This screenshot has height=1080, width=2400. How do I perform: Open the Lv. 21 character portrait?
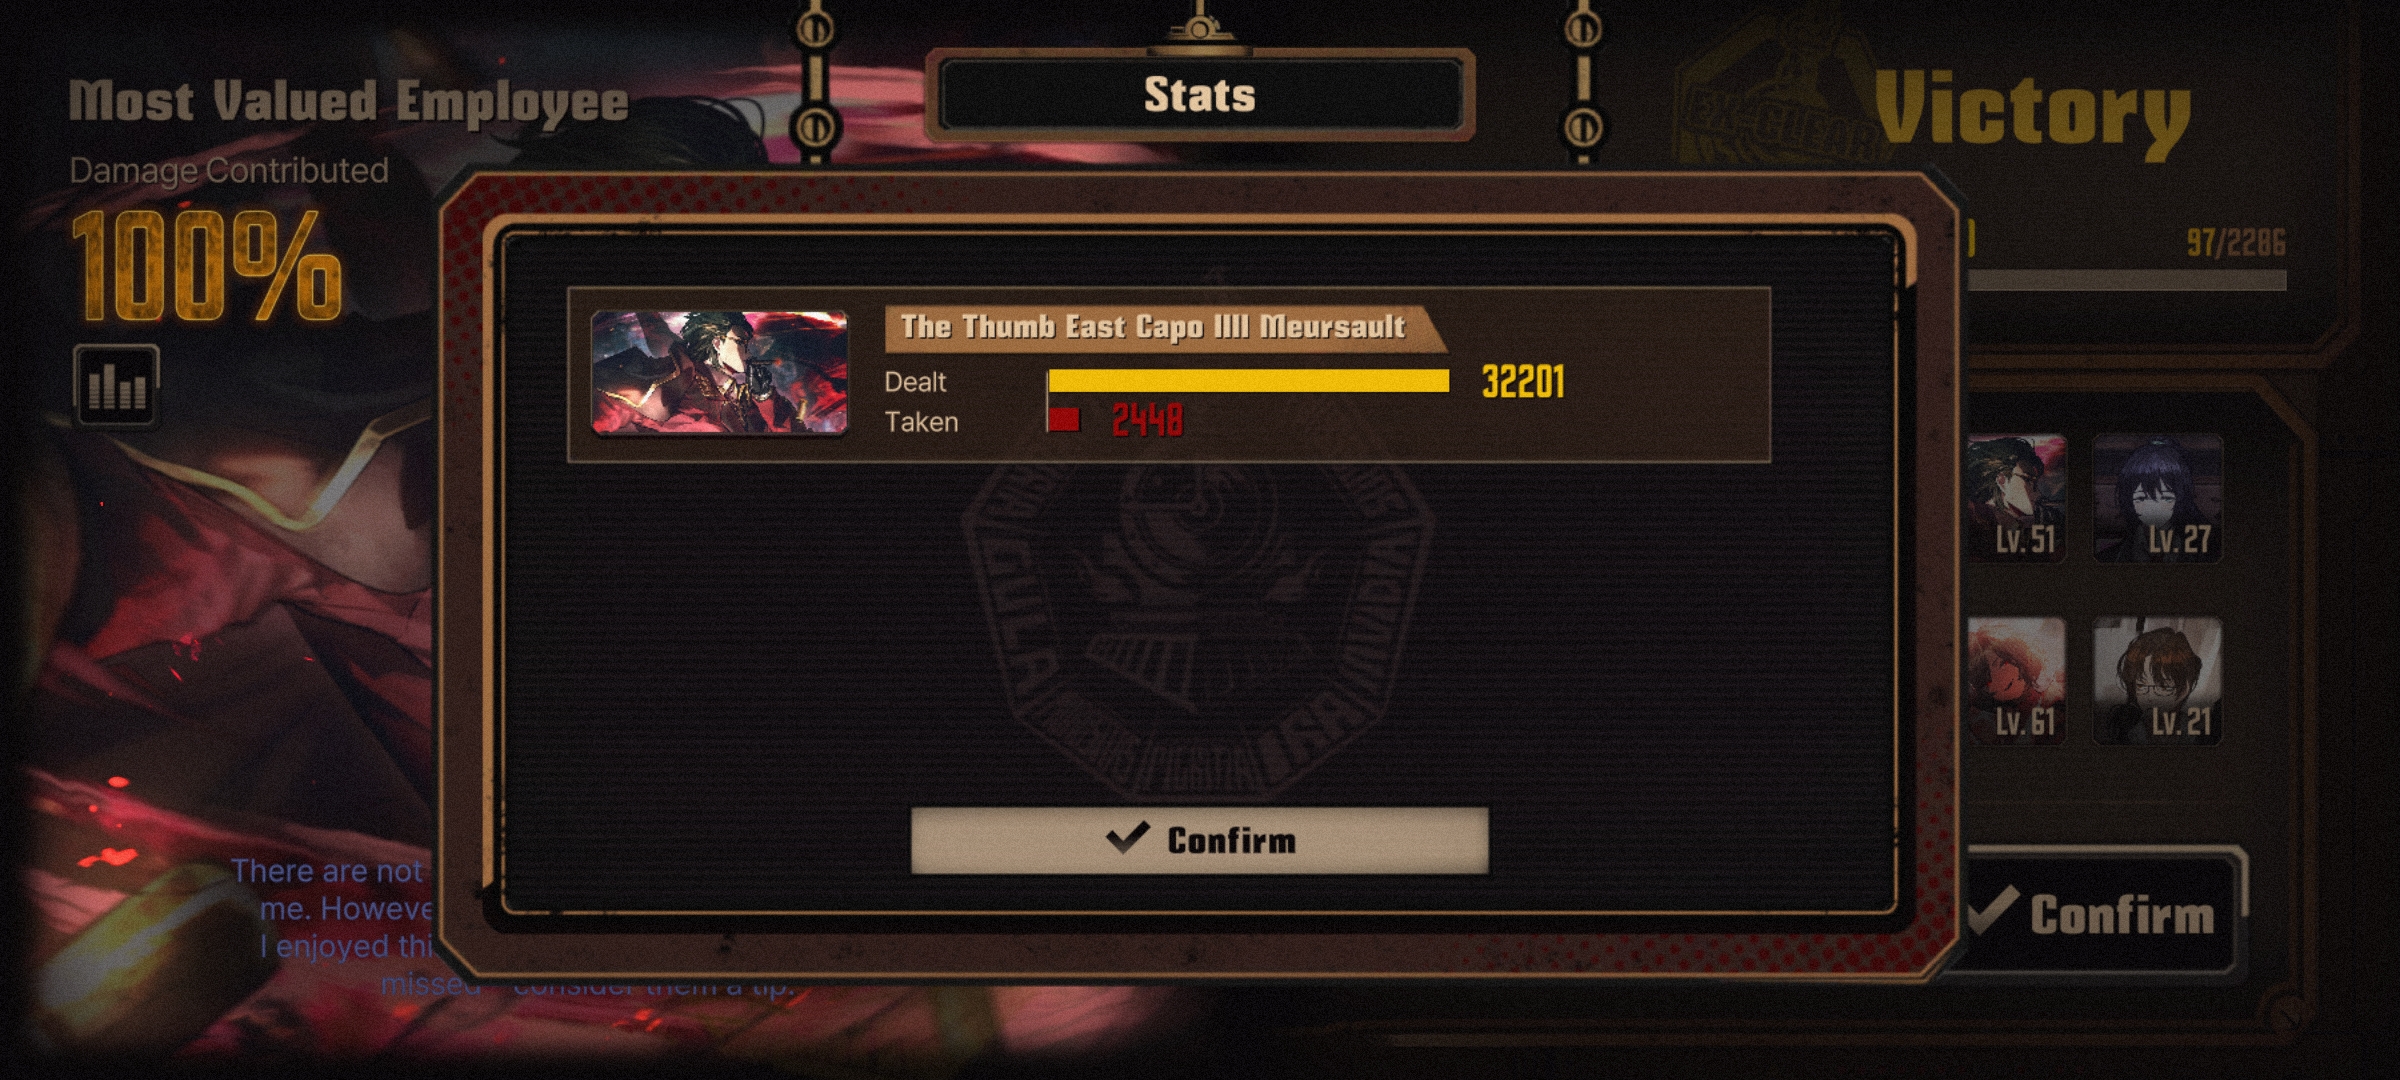pyautogui.click(x=2158, y=681)
